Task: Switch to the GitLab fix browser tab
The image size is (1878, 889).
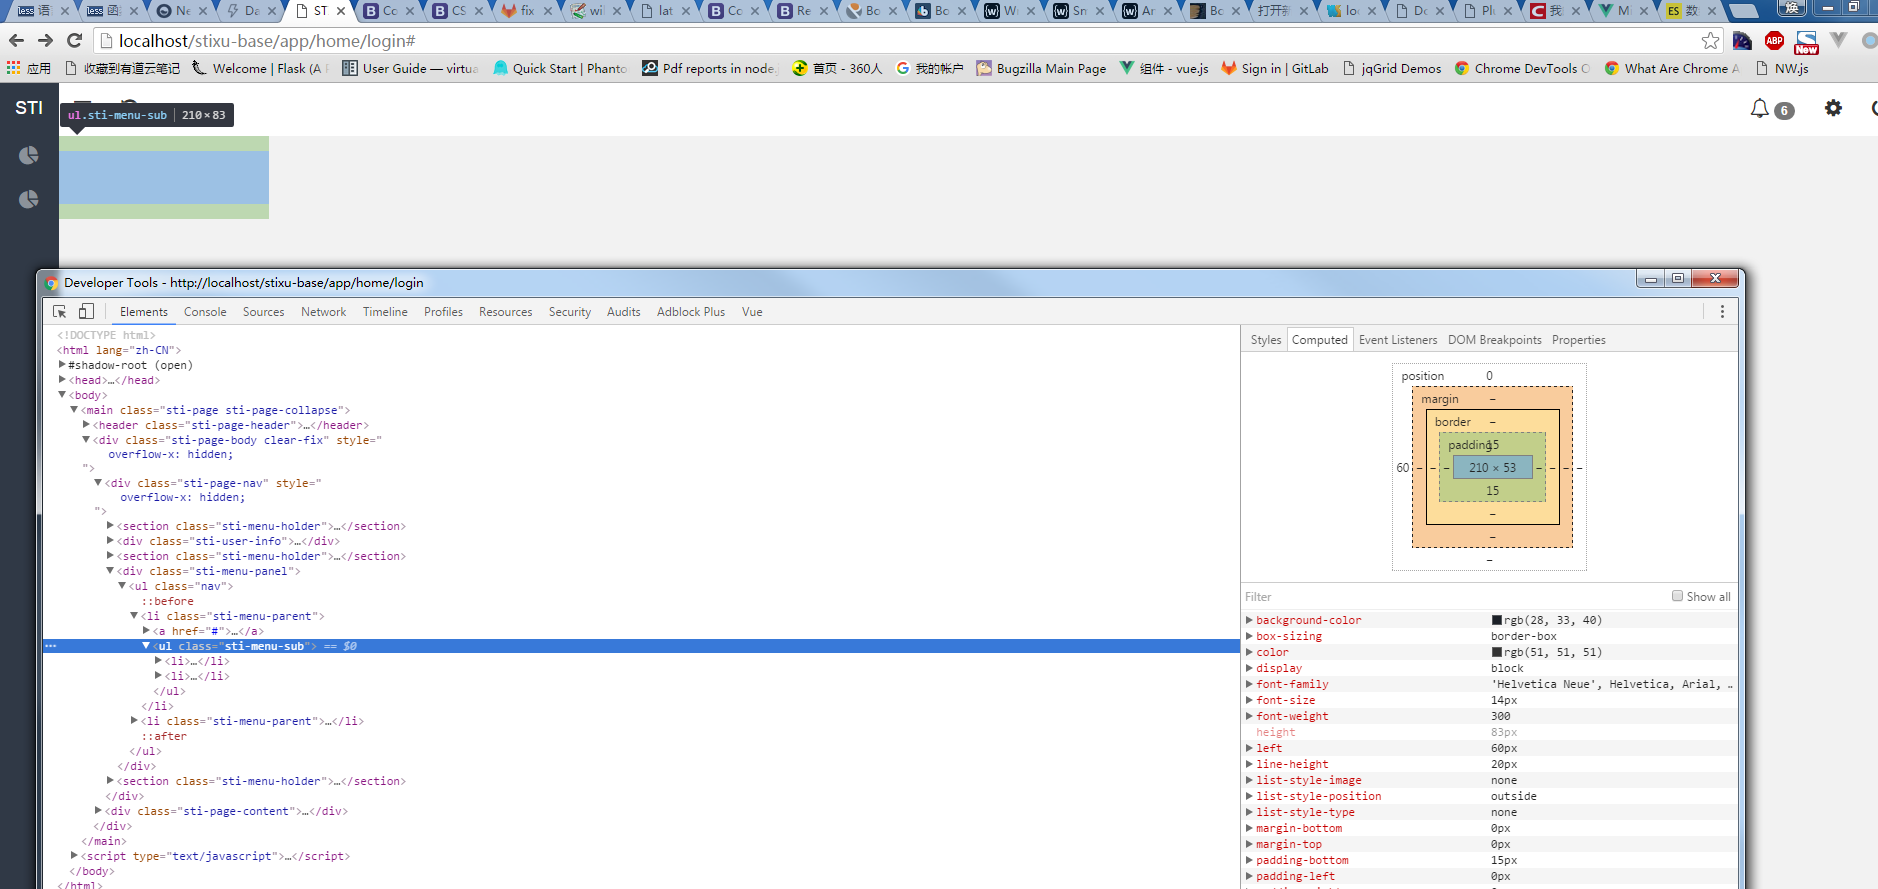Action: (x=524, y=11)
